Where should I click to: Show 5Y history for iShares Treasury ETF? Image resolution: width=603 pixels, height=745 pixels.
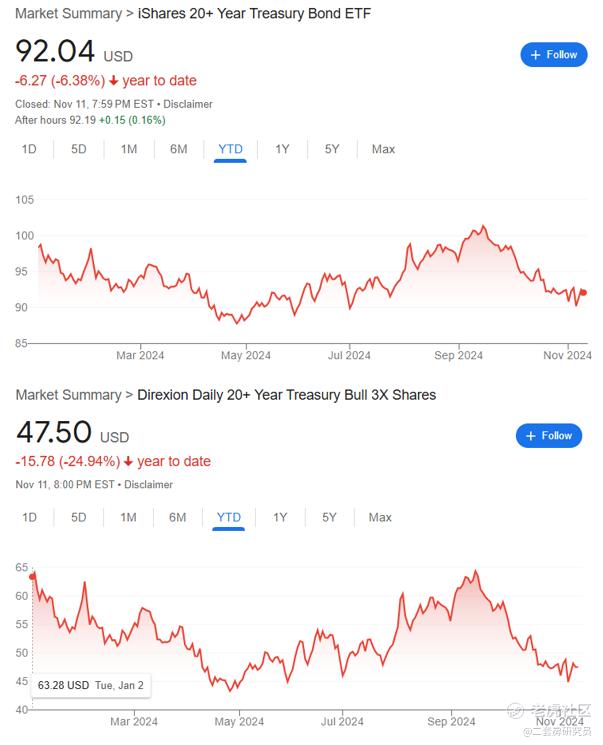click(332, 149)
